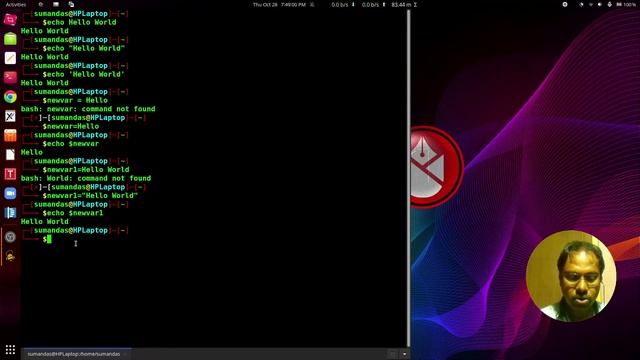Click the '$newvar1="Hello World"' command
The width and height of the screenshot is (640, 360).
tap(90, 196)
